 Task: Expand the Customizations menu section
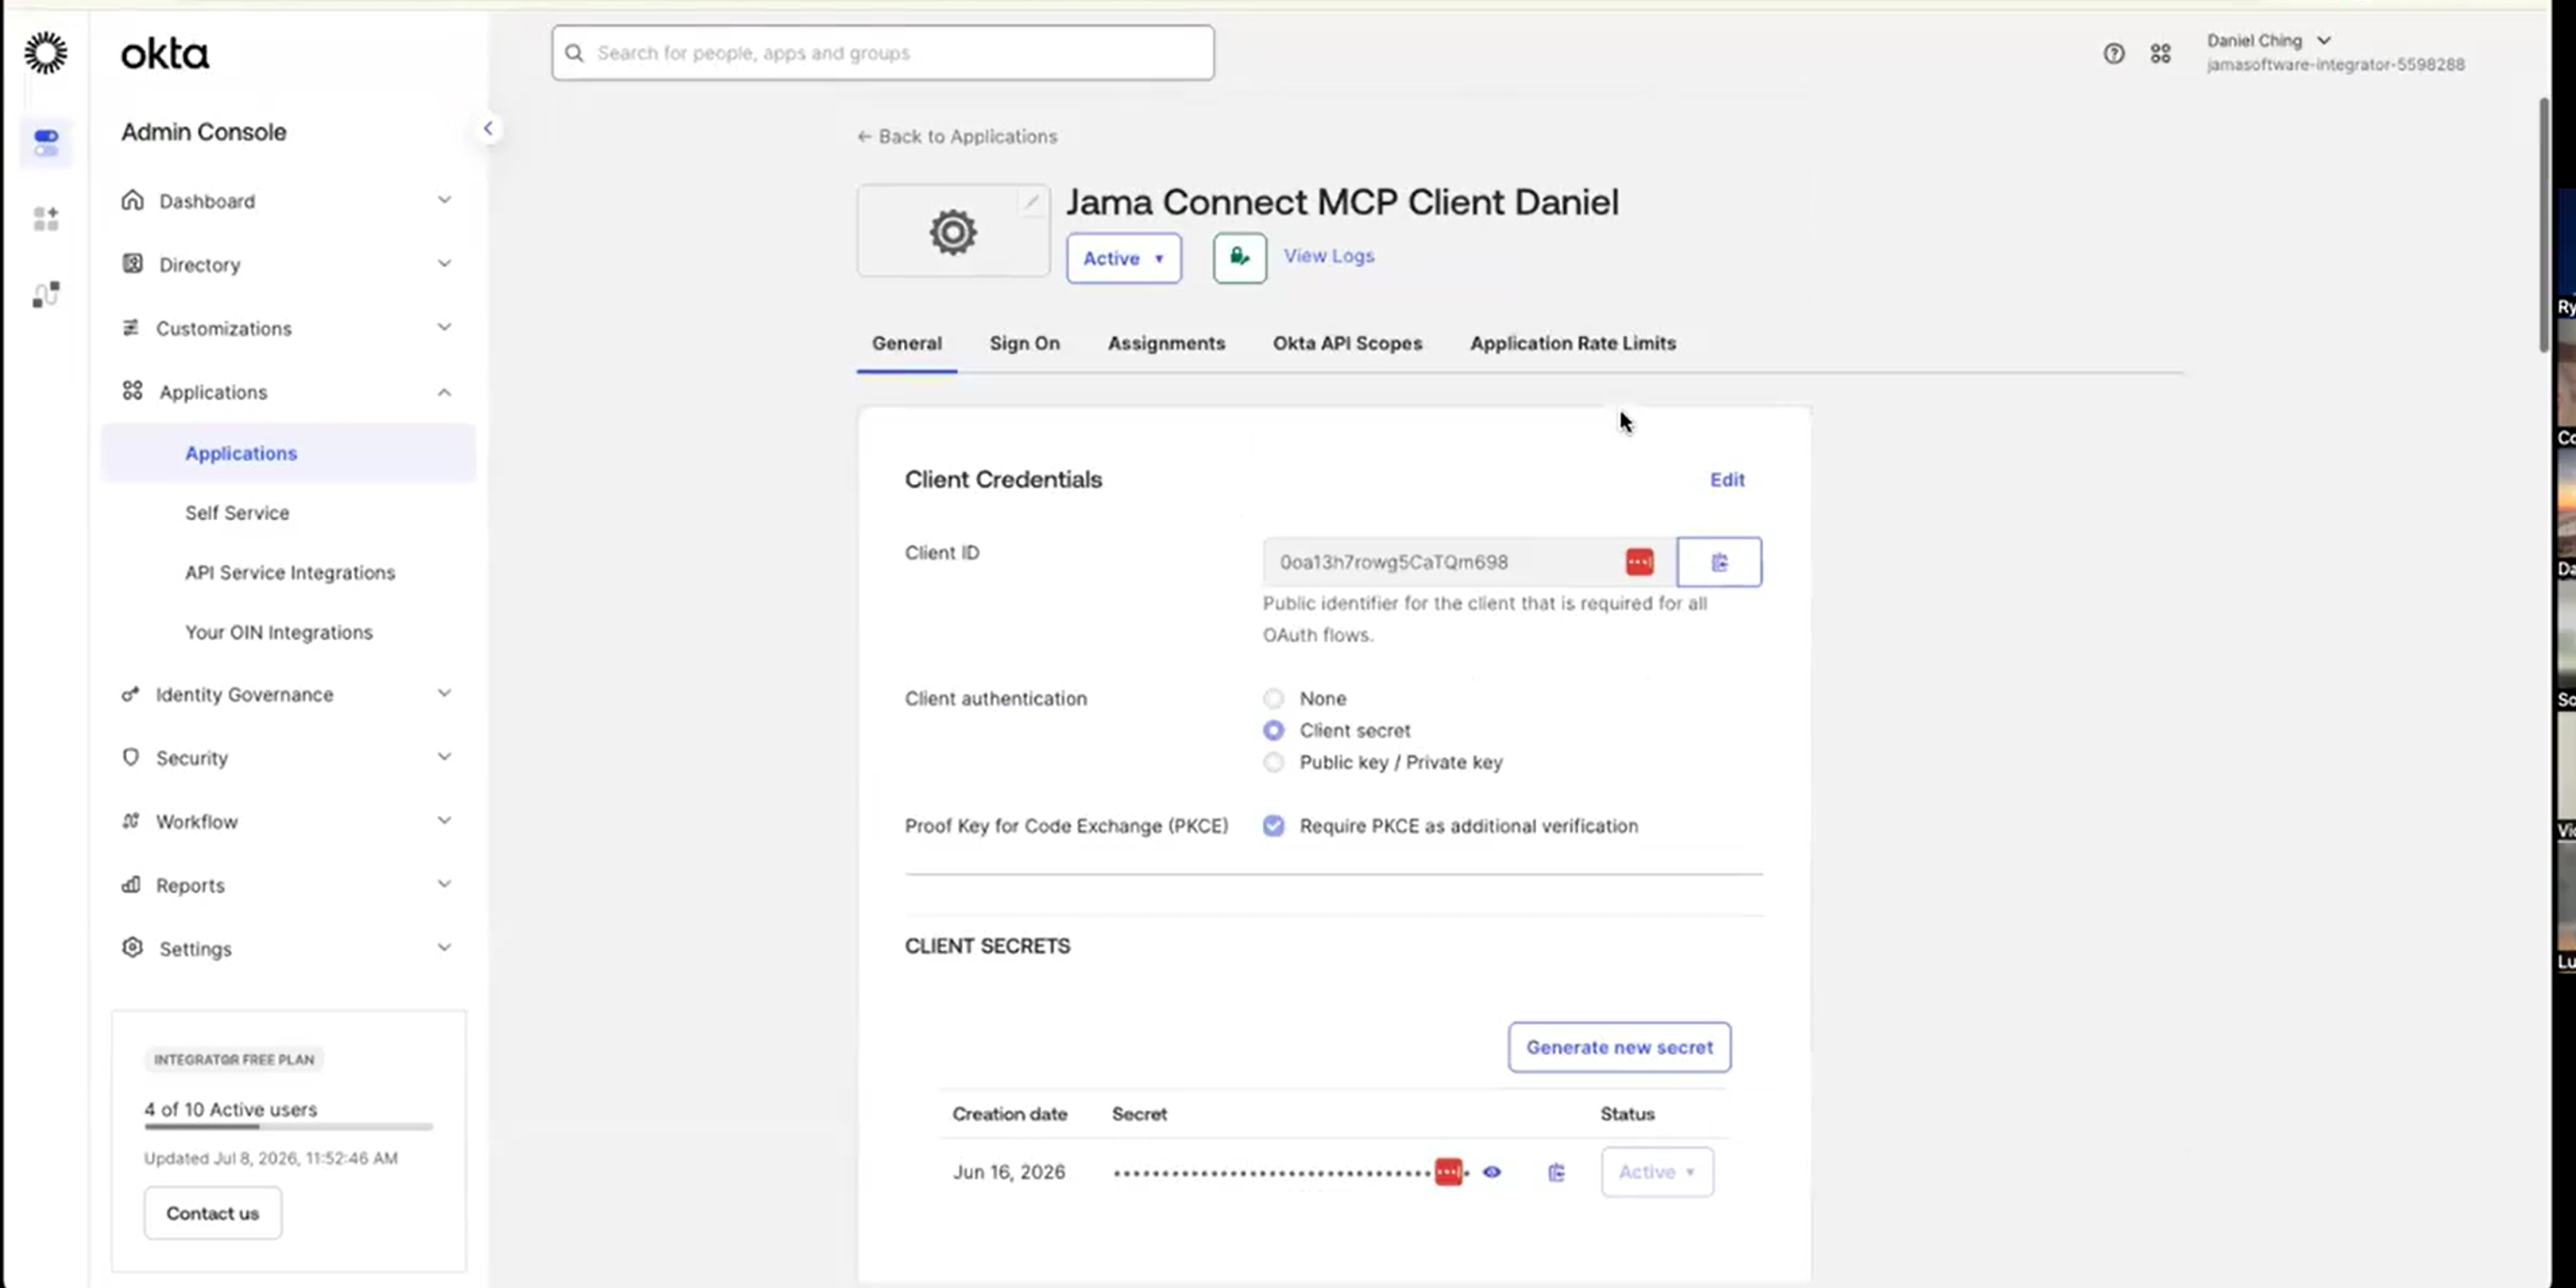point(444,328)
